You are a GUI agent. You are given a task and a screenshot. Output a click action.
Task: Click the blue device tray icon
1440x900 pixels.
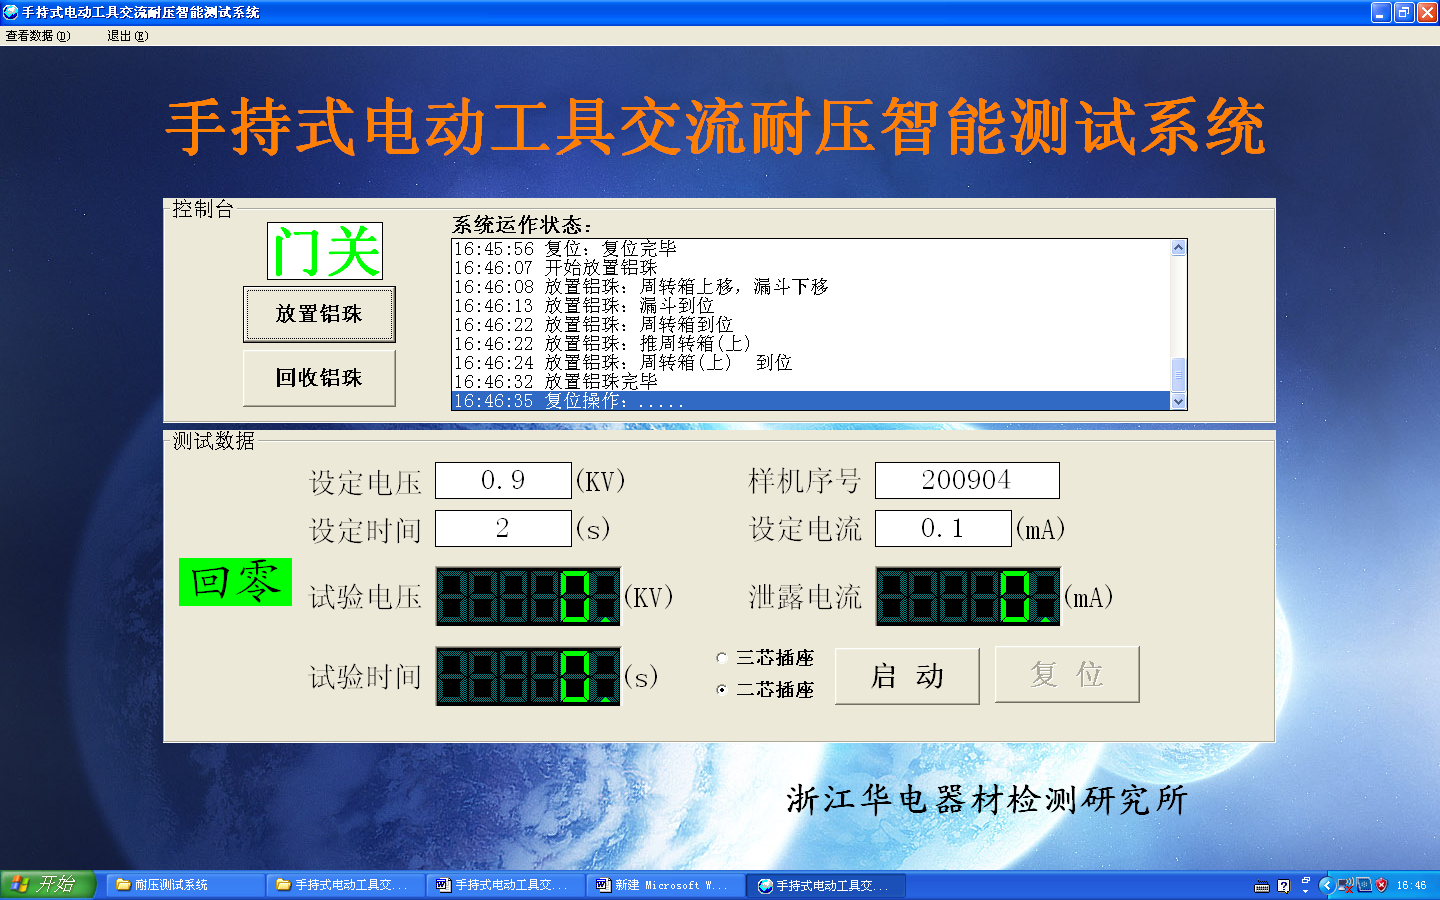click(x=1364, y=885)
